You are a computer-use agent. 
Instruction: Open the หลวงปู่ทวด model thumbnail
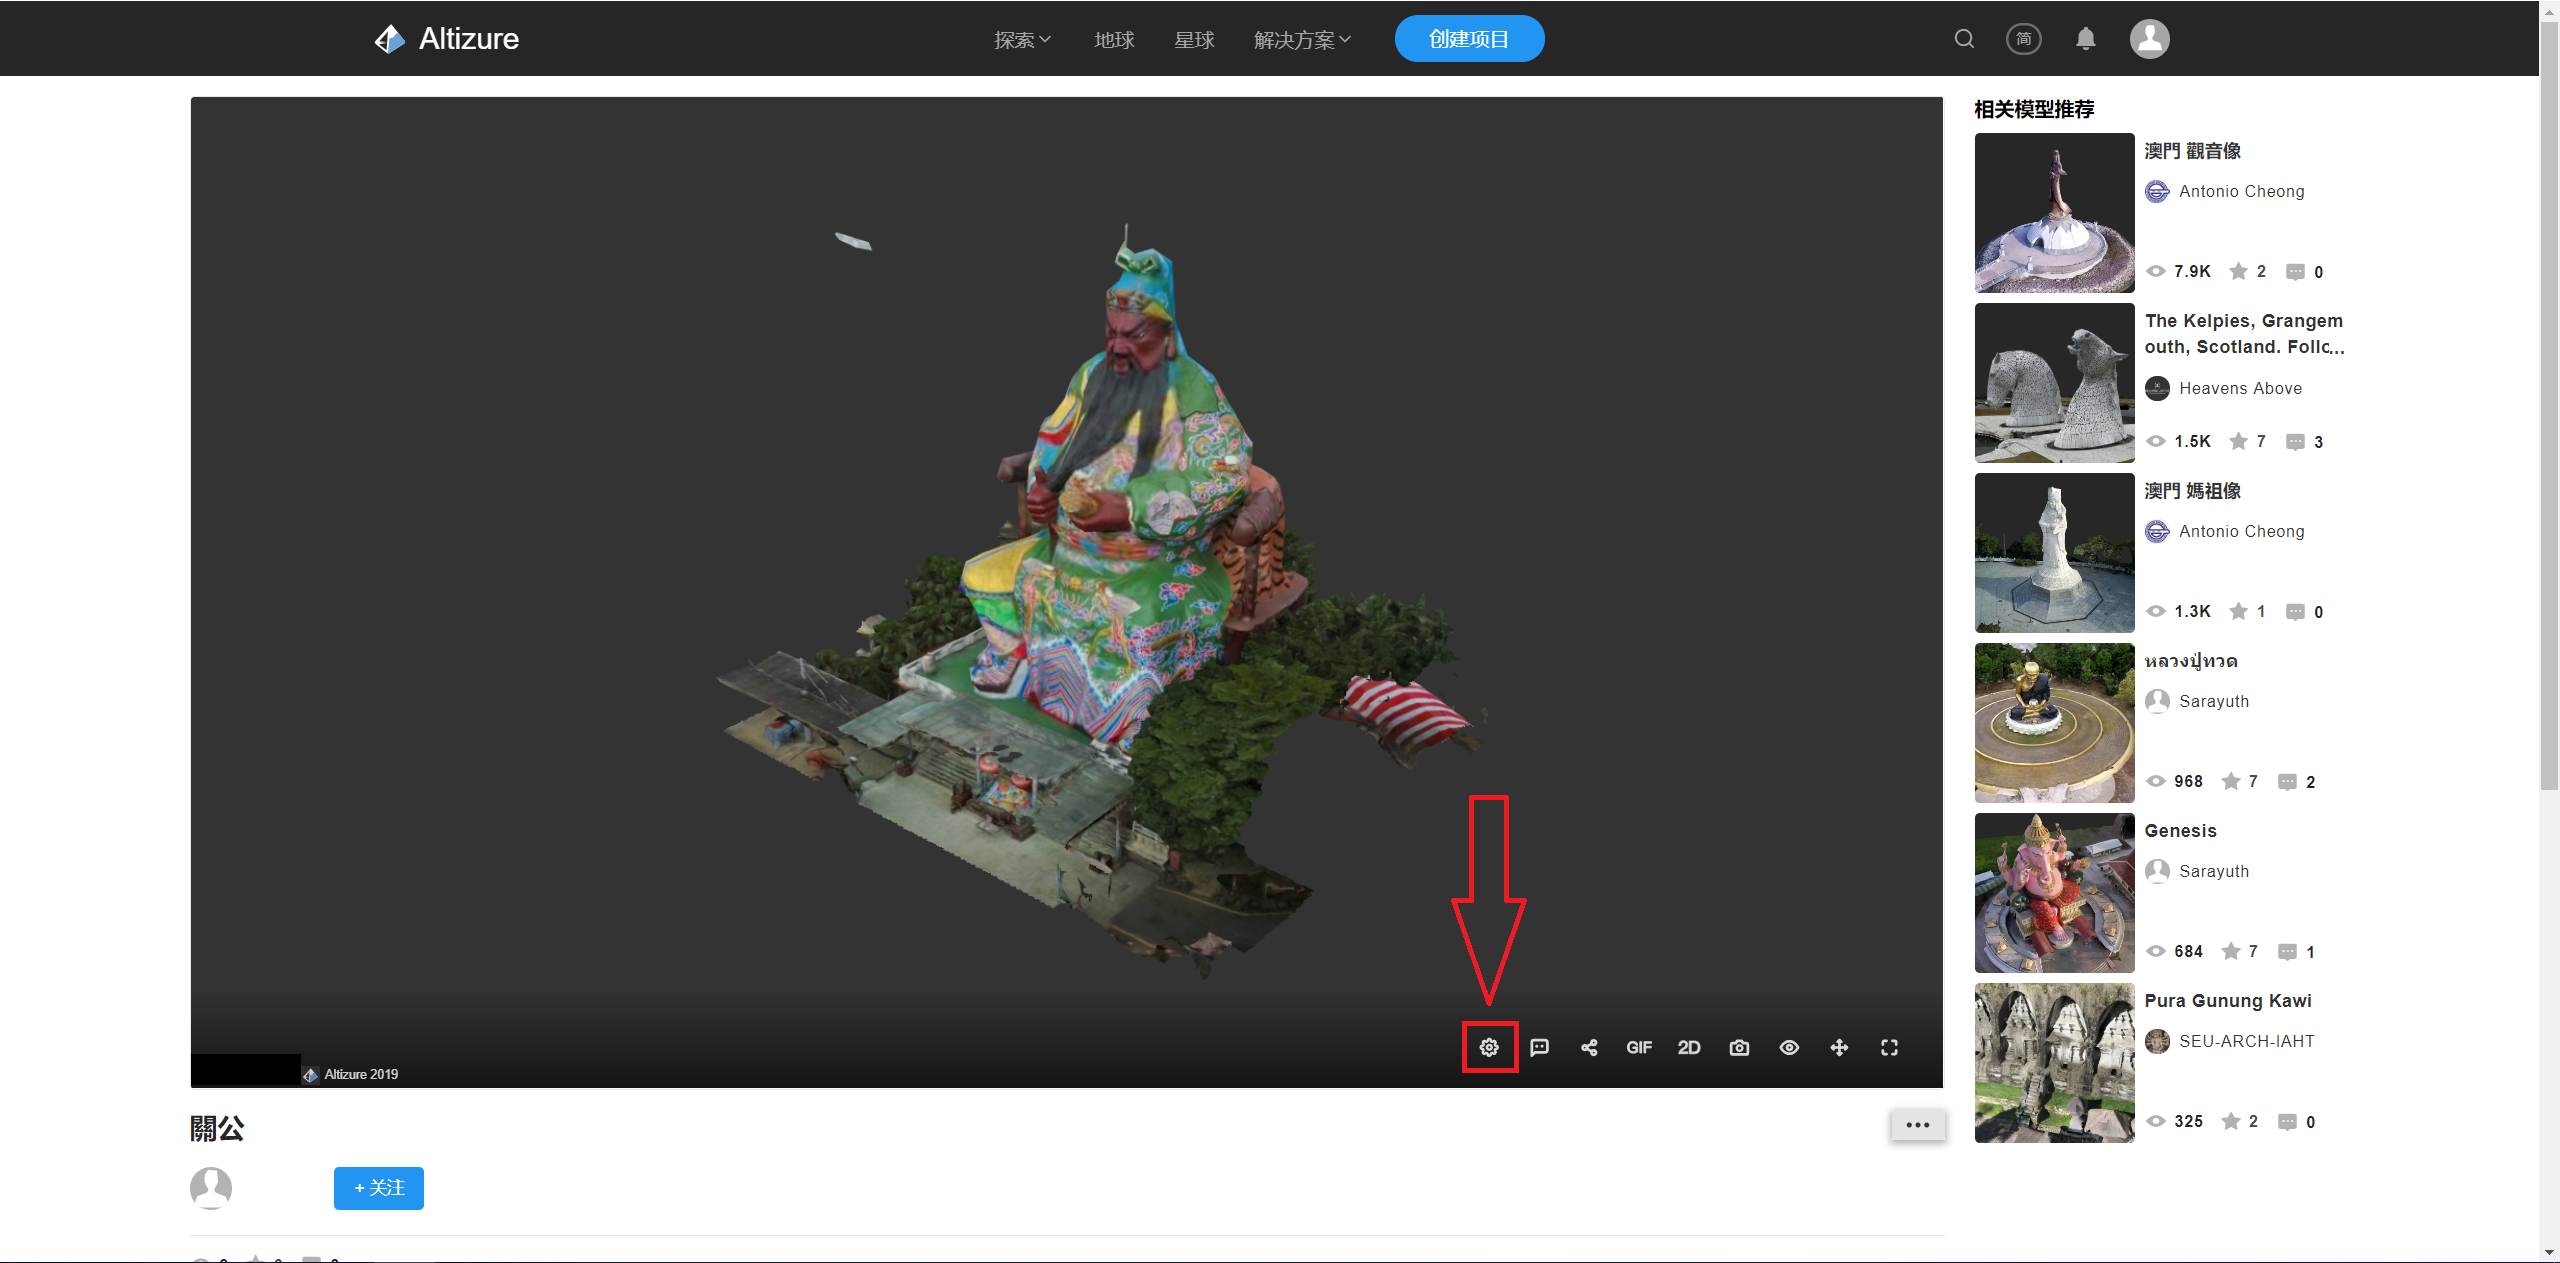click(2054, 722)
